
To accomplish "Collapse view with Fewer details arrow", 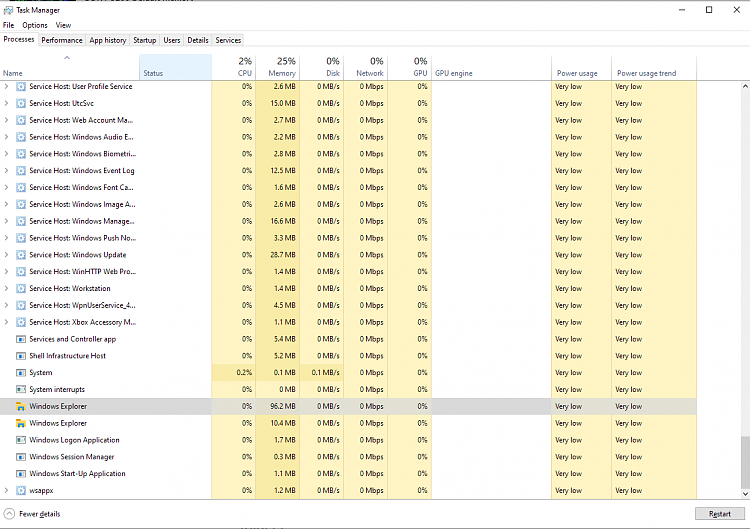I will [9, 514].
